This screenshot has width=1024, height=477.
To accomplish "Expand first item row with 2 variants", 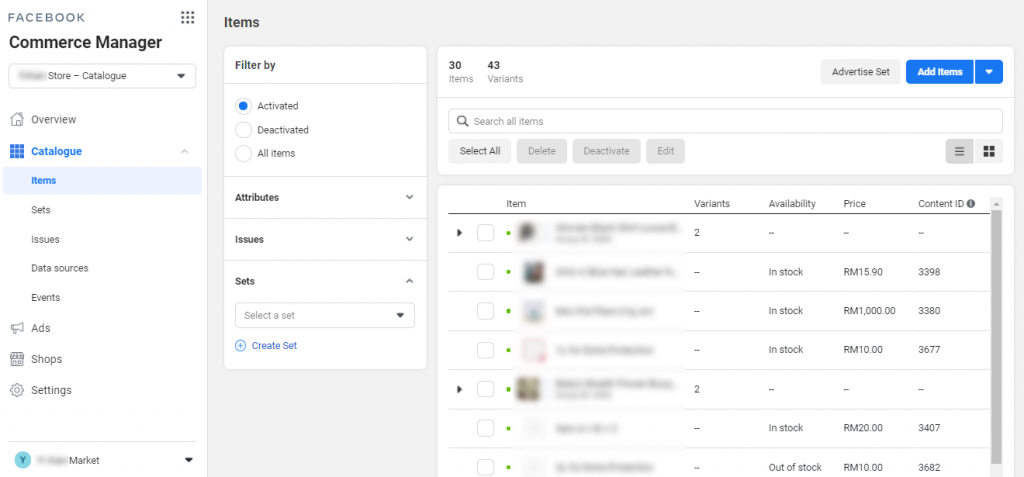I will (459, 233).
